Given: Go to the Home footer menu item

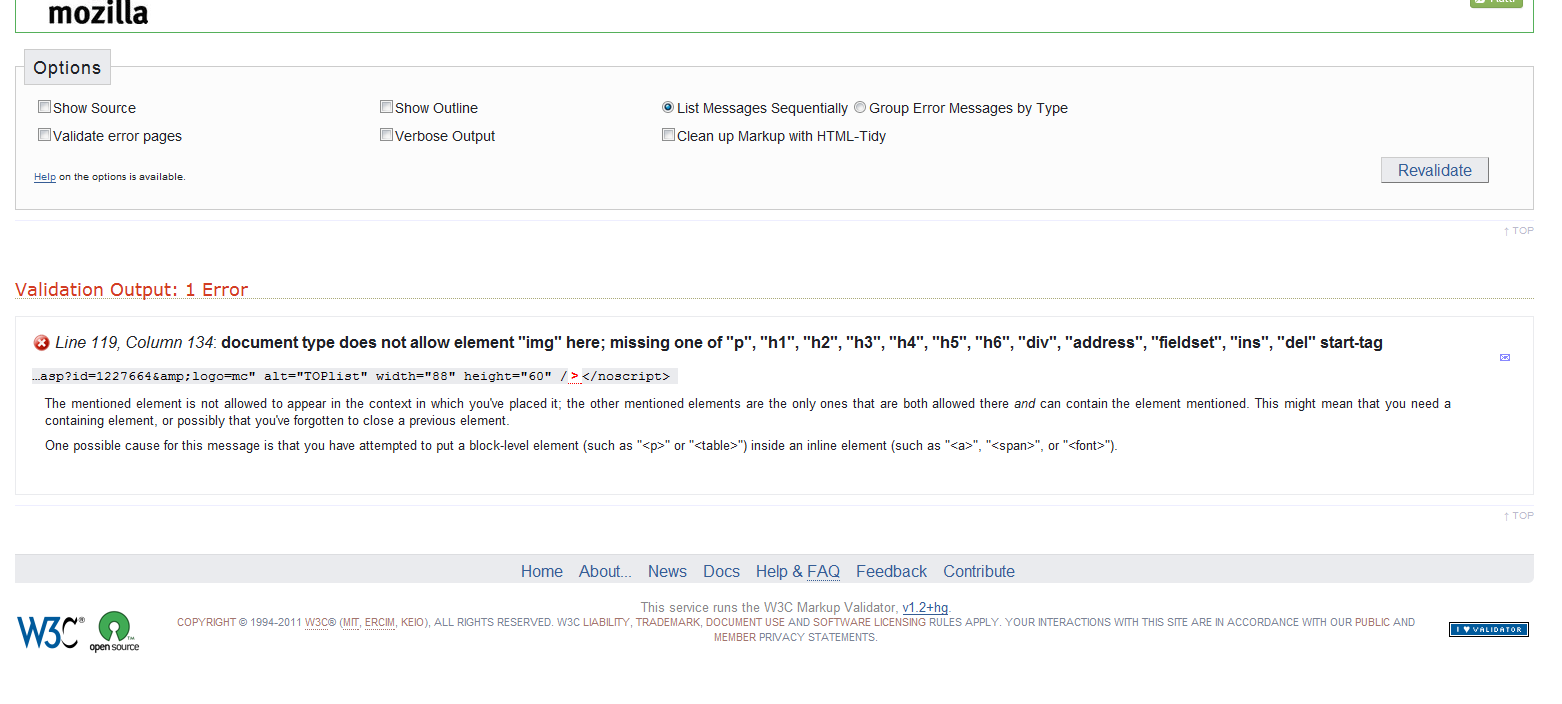Looking at the screenshot, I should (x=541, y=571).
